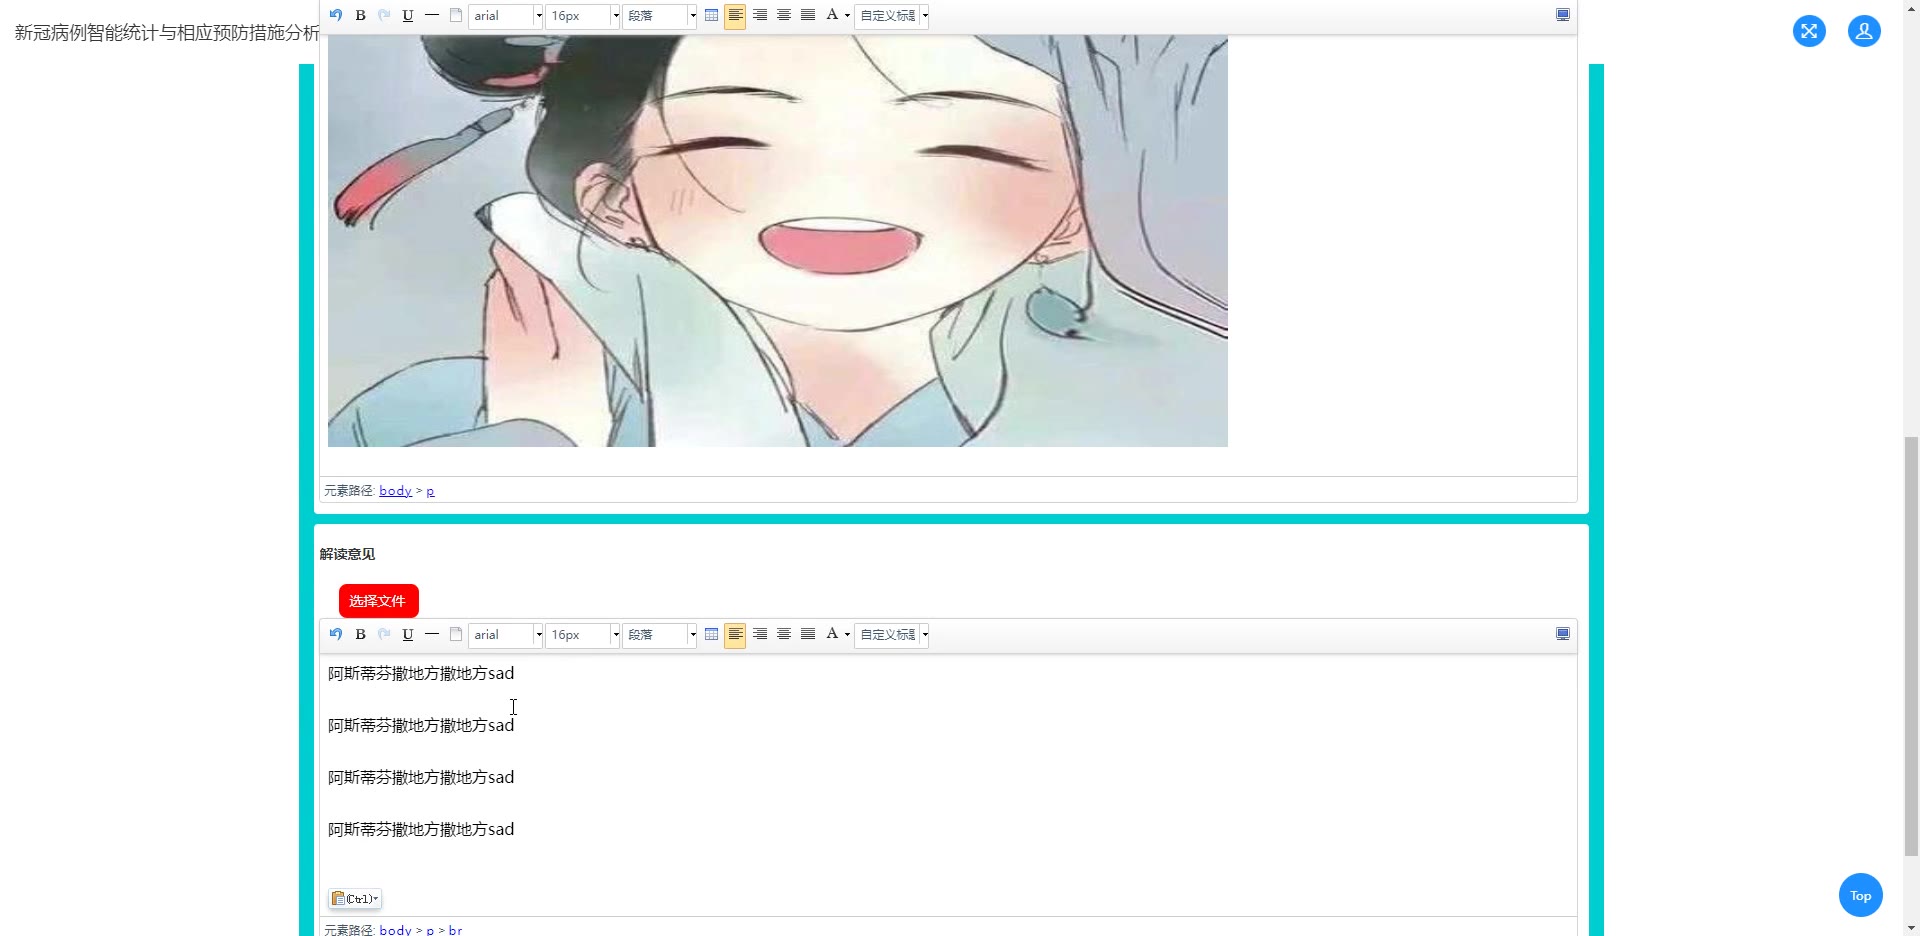Click the 解读意见 heading
Viewport: 1920px width, 936px height.
coord(347,554)
